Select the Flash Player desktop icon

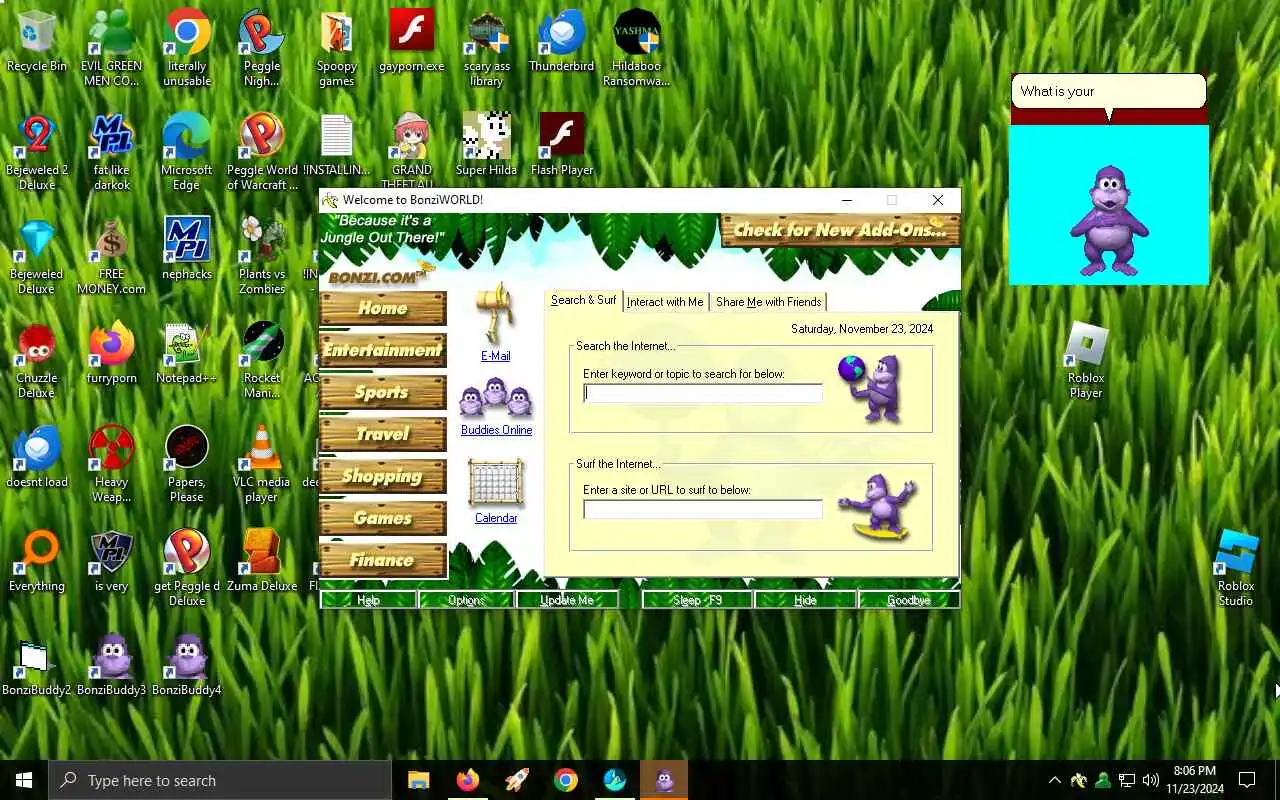coord(562,145)
